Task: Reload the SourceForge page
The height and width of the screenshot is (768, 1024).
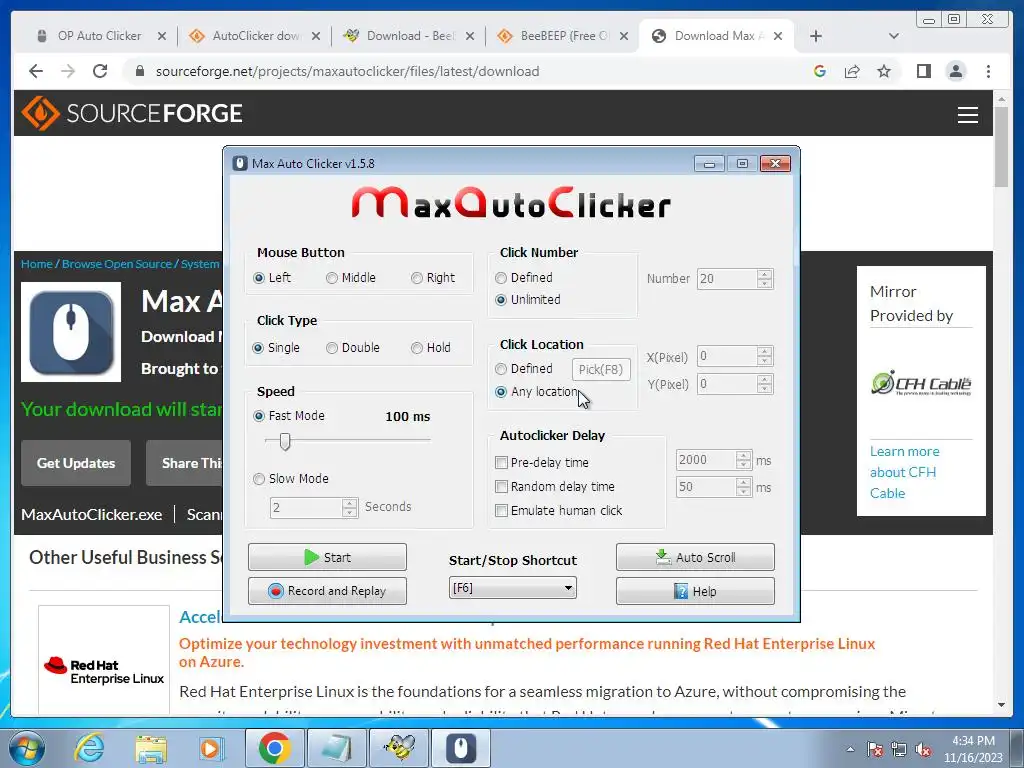Action: (100, 71)
